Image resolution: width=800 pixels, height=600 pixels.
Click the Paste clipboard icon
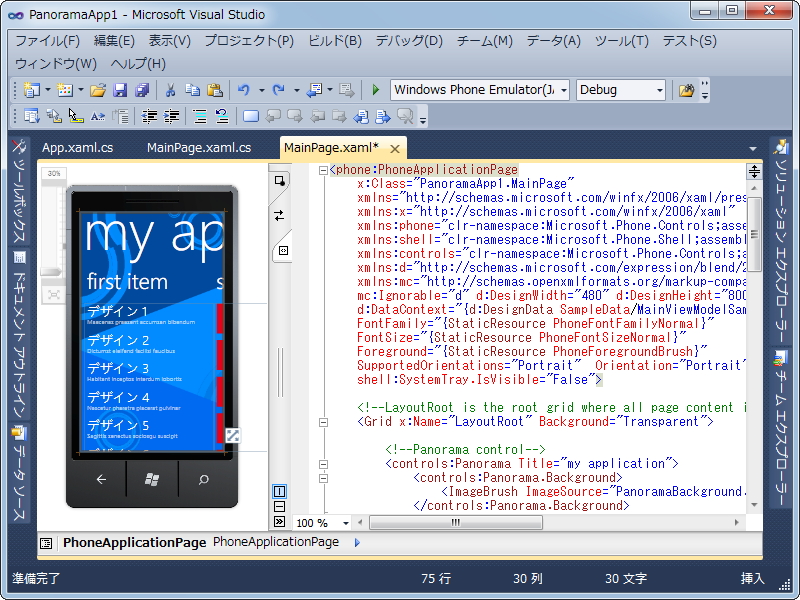(x=214, y=90)
